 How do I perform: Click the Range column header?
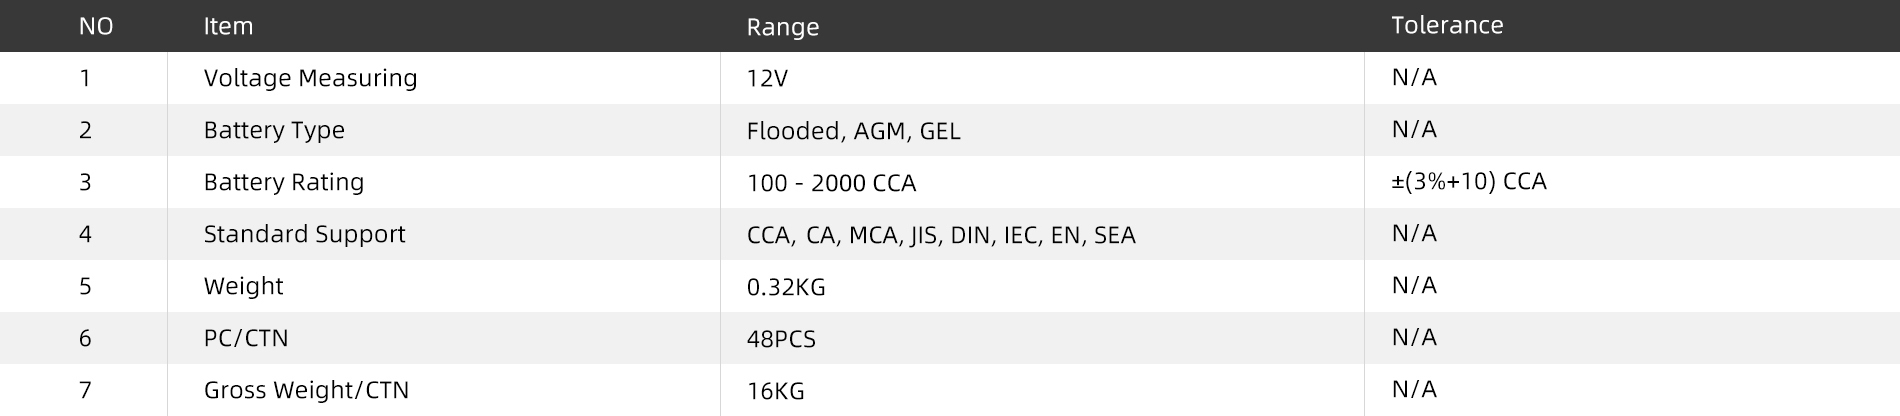(782, 28)
